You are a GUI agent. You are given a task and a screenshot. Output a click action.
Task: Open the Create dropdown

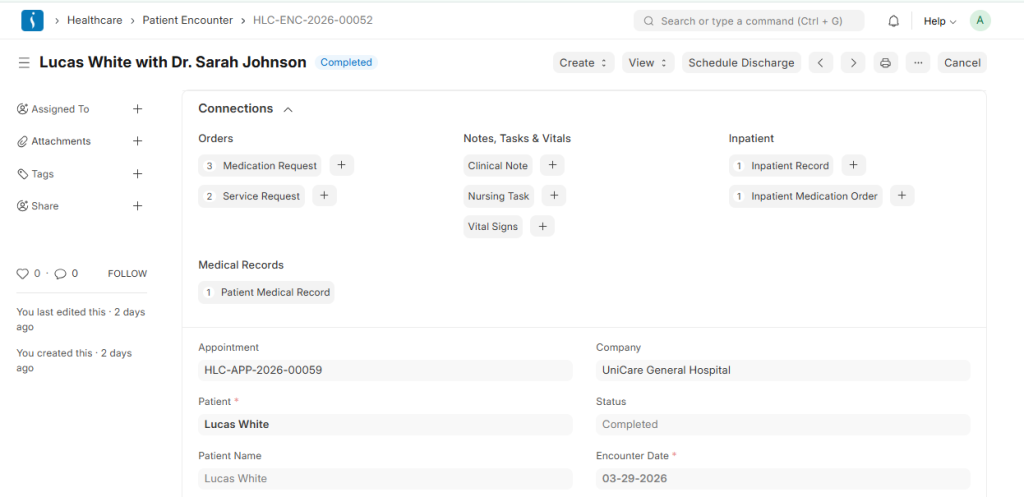(583, 63)
